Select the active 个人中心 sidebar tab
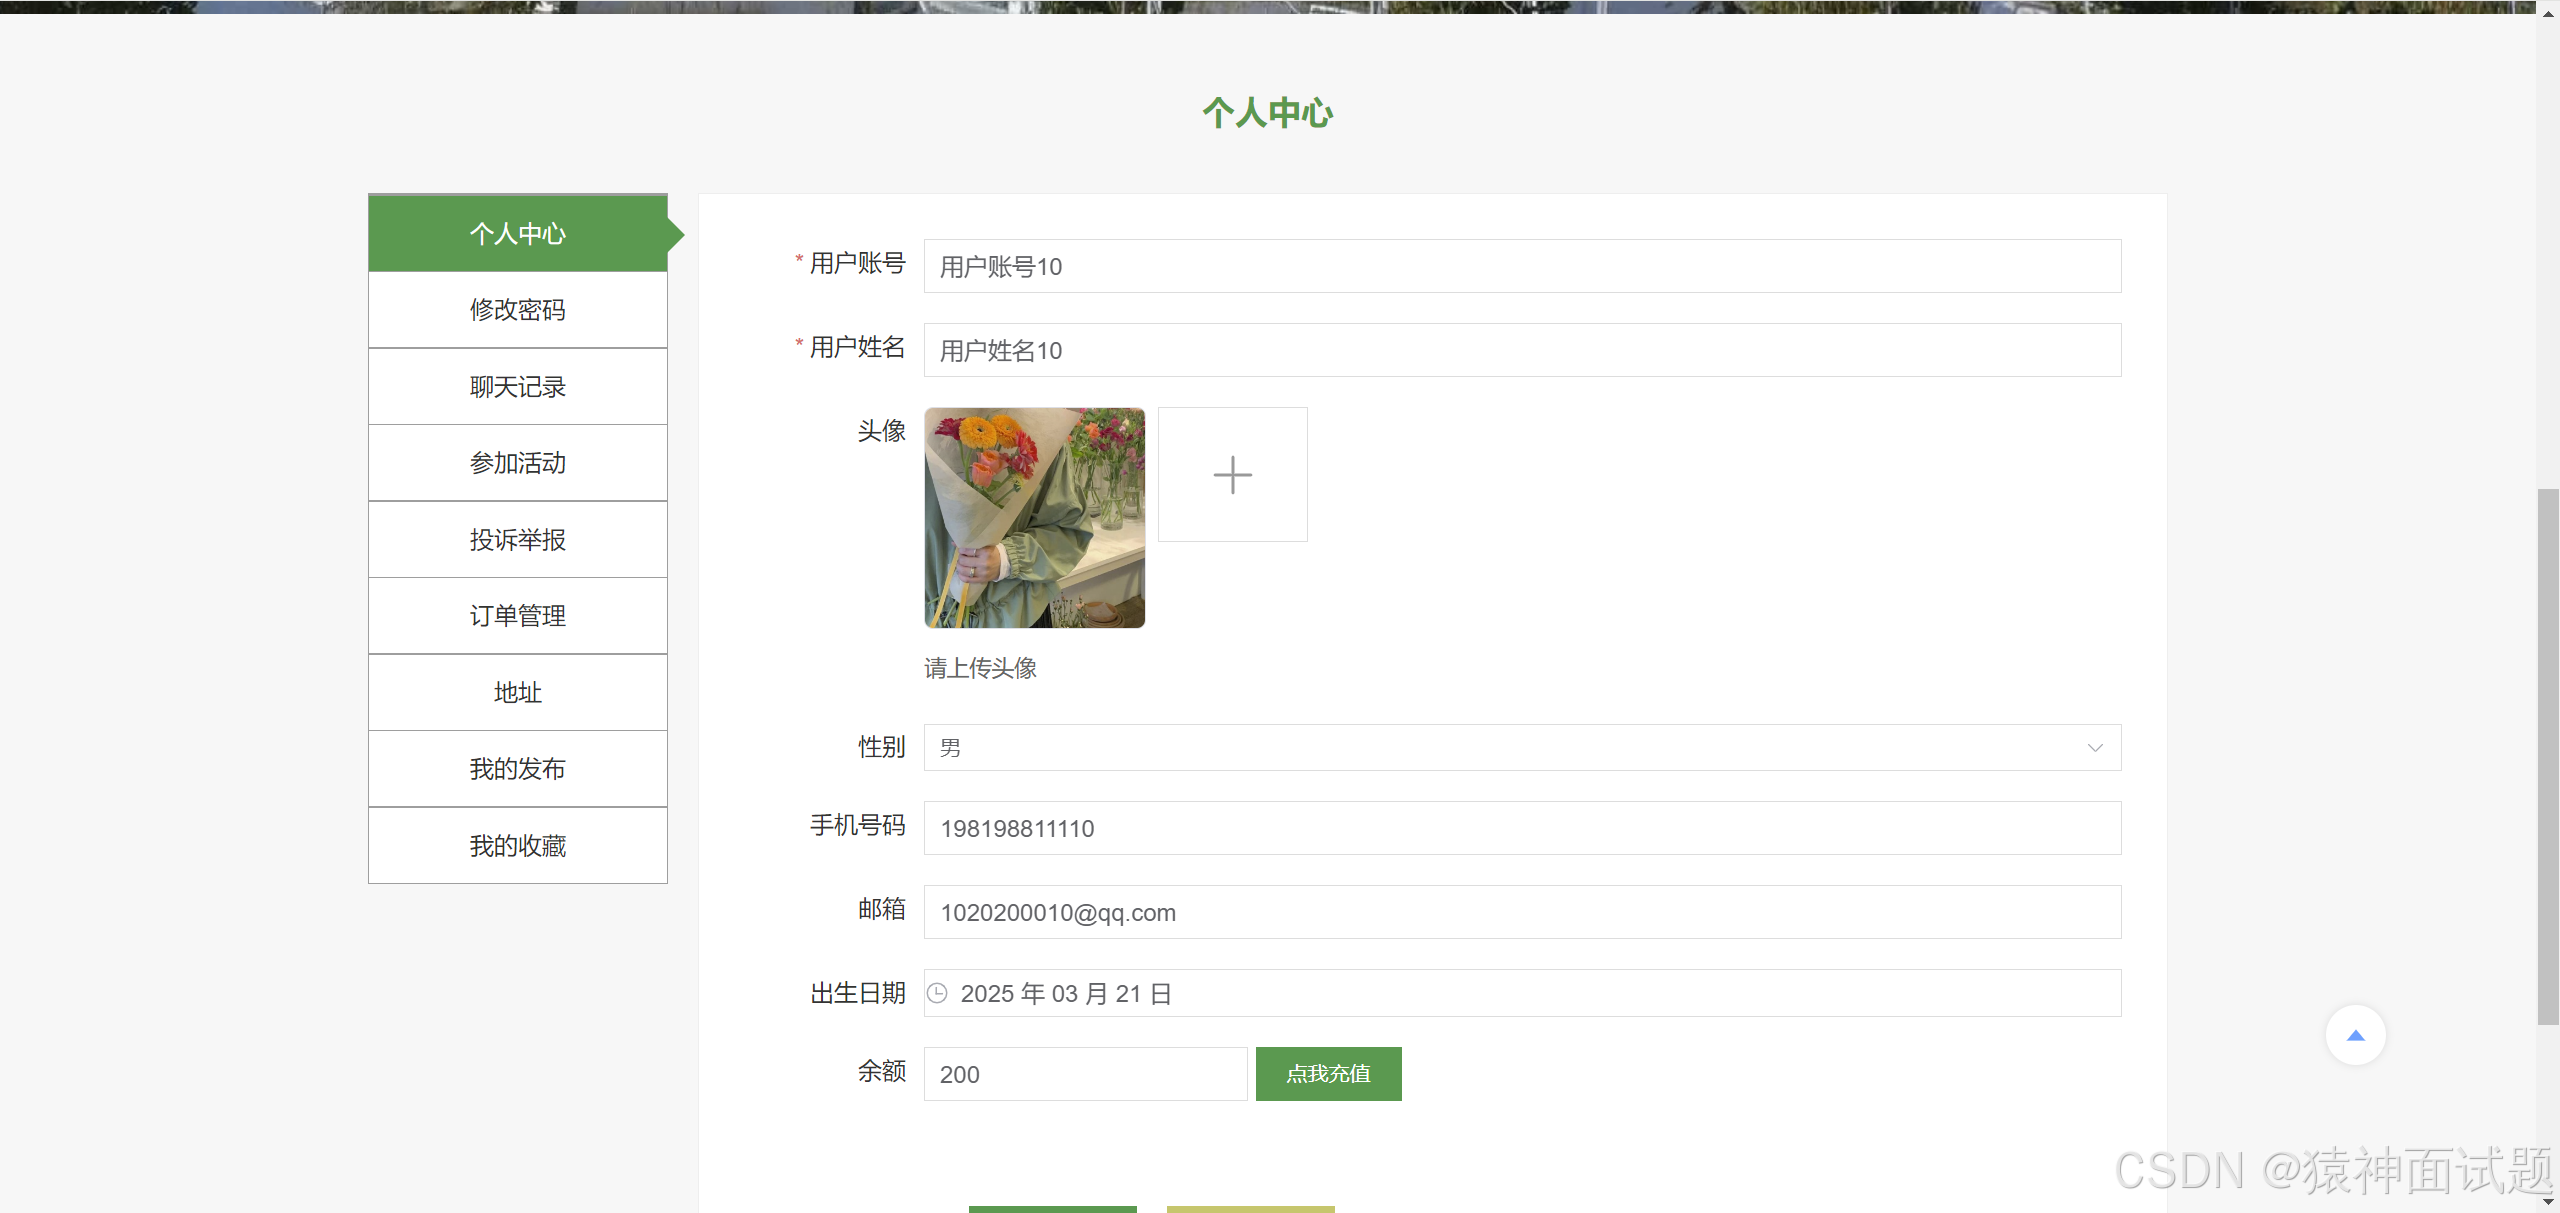 517,233
